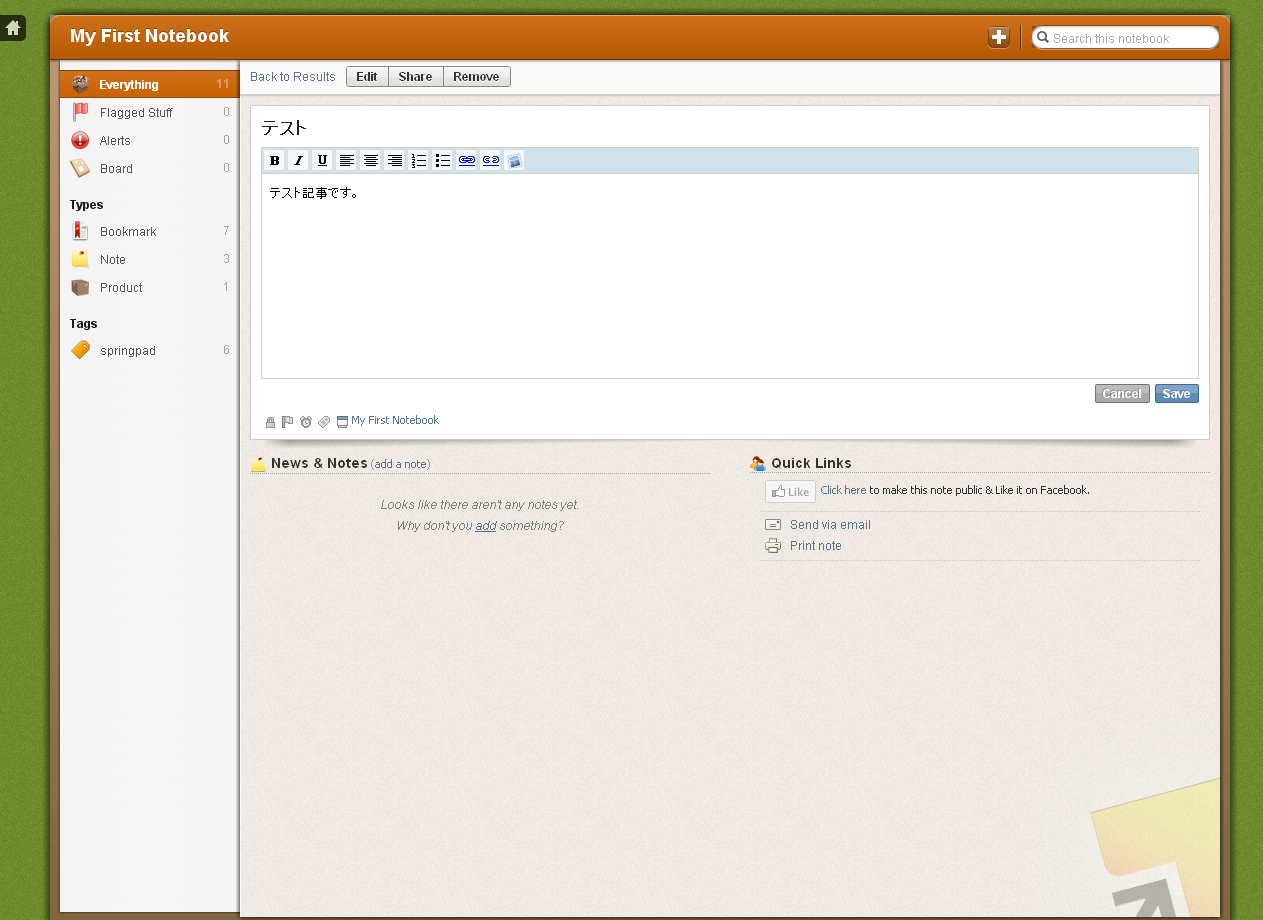This screenshot has width=1263, height=920.
Task: Click the envelope icon next to Send via email
Action: 773,525
